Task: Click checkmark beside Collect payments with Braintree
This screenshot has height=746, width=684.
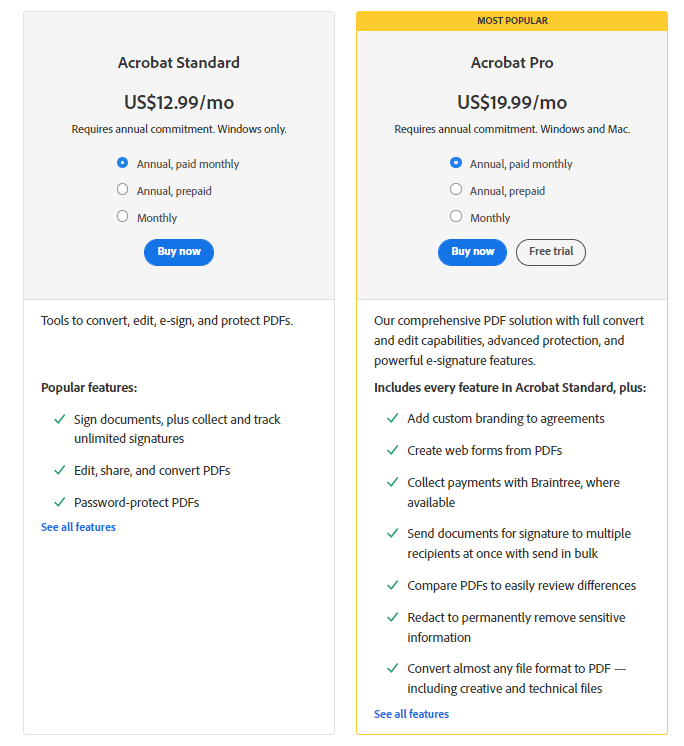Action: [393, 482]
